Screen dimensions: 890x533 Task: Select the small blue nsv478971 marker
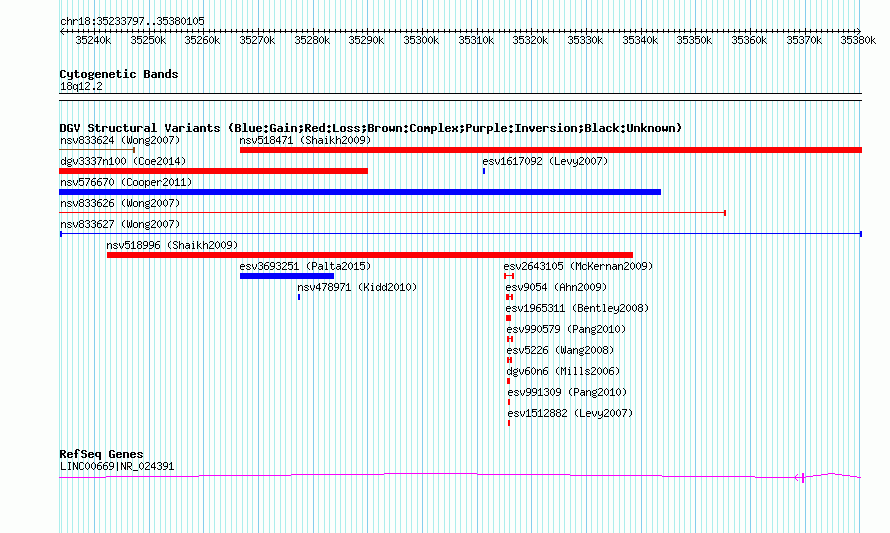(299, 297)
